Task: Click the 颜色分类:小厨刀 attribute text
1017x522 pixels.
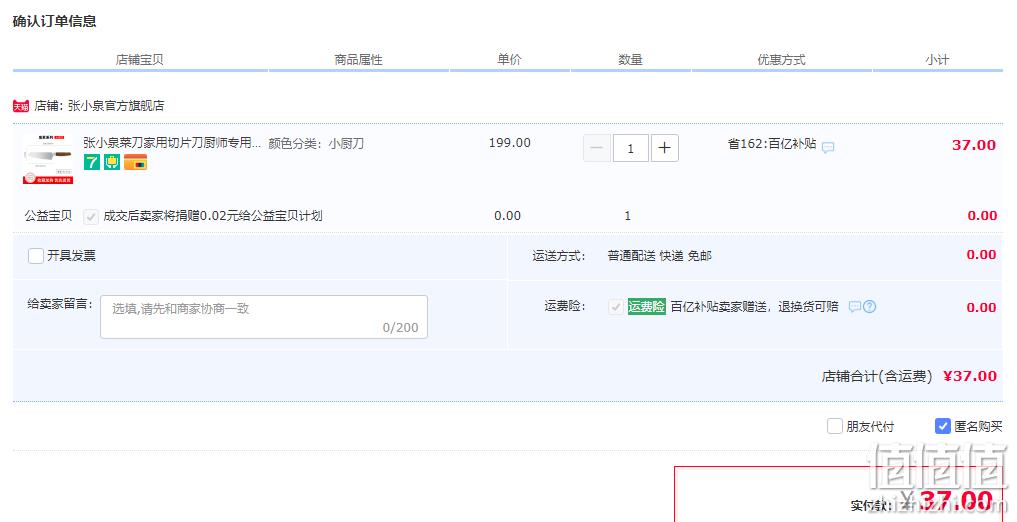Action: coord(316,143)
